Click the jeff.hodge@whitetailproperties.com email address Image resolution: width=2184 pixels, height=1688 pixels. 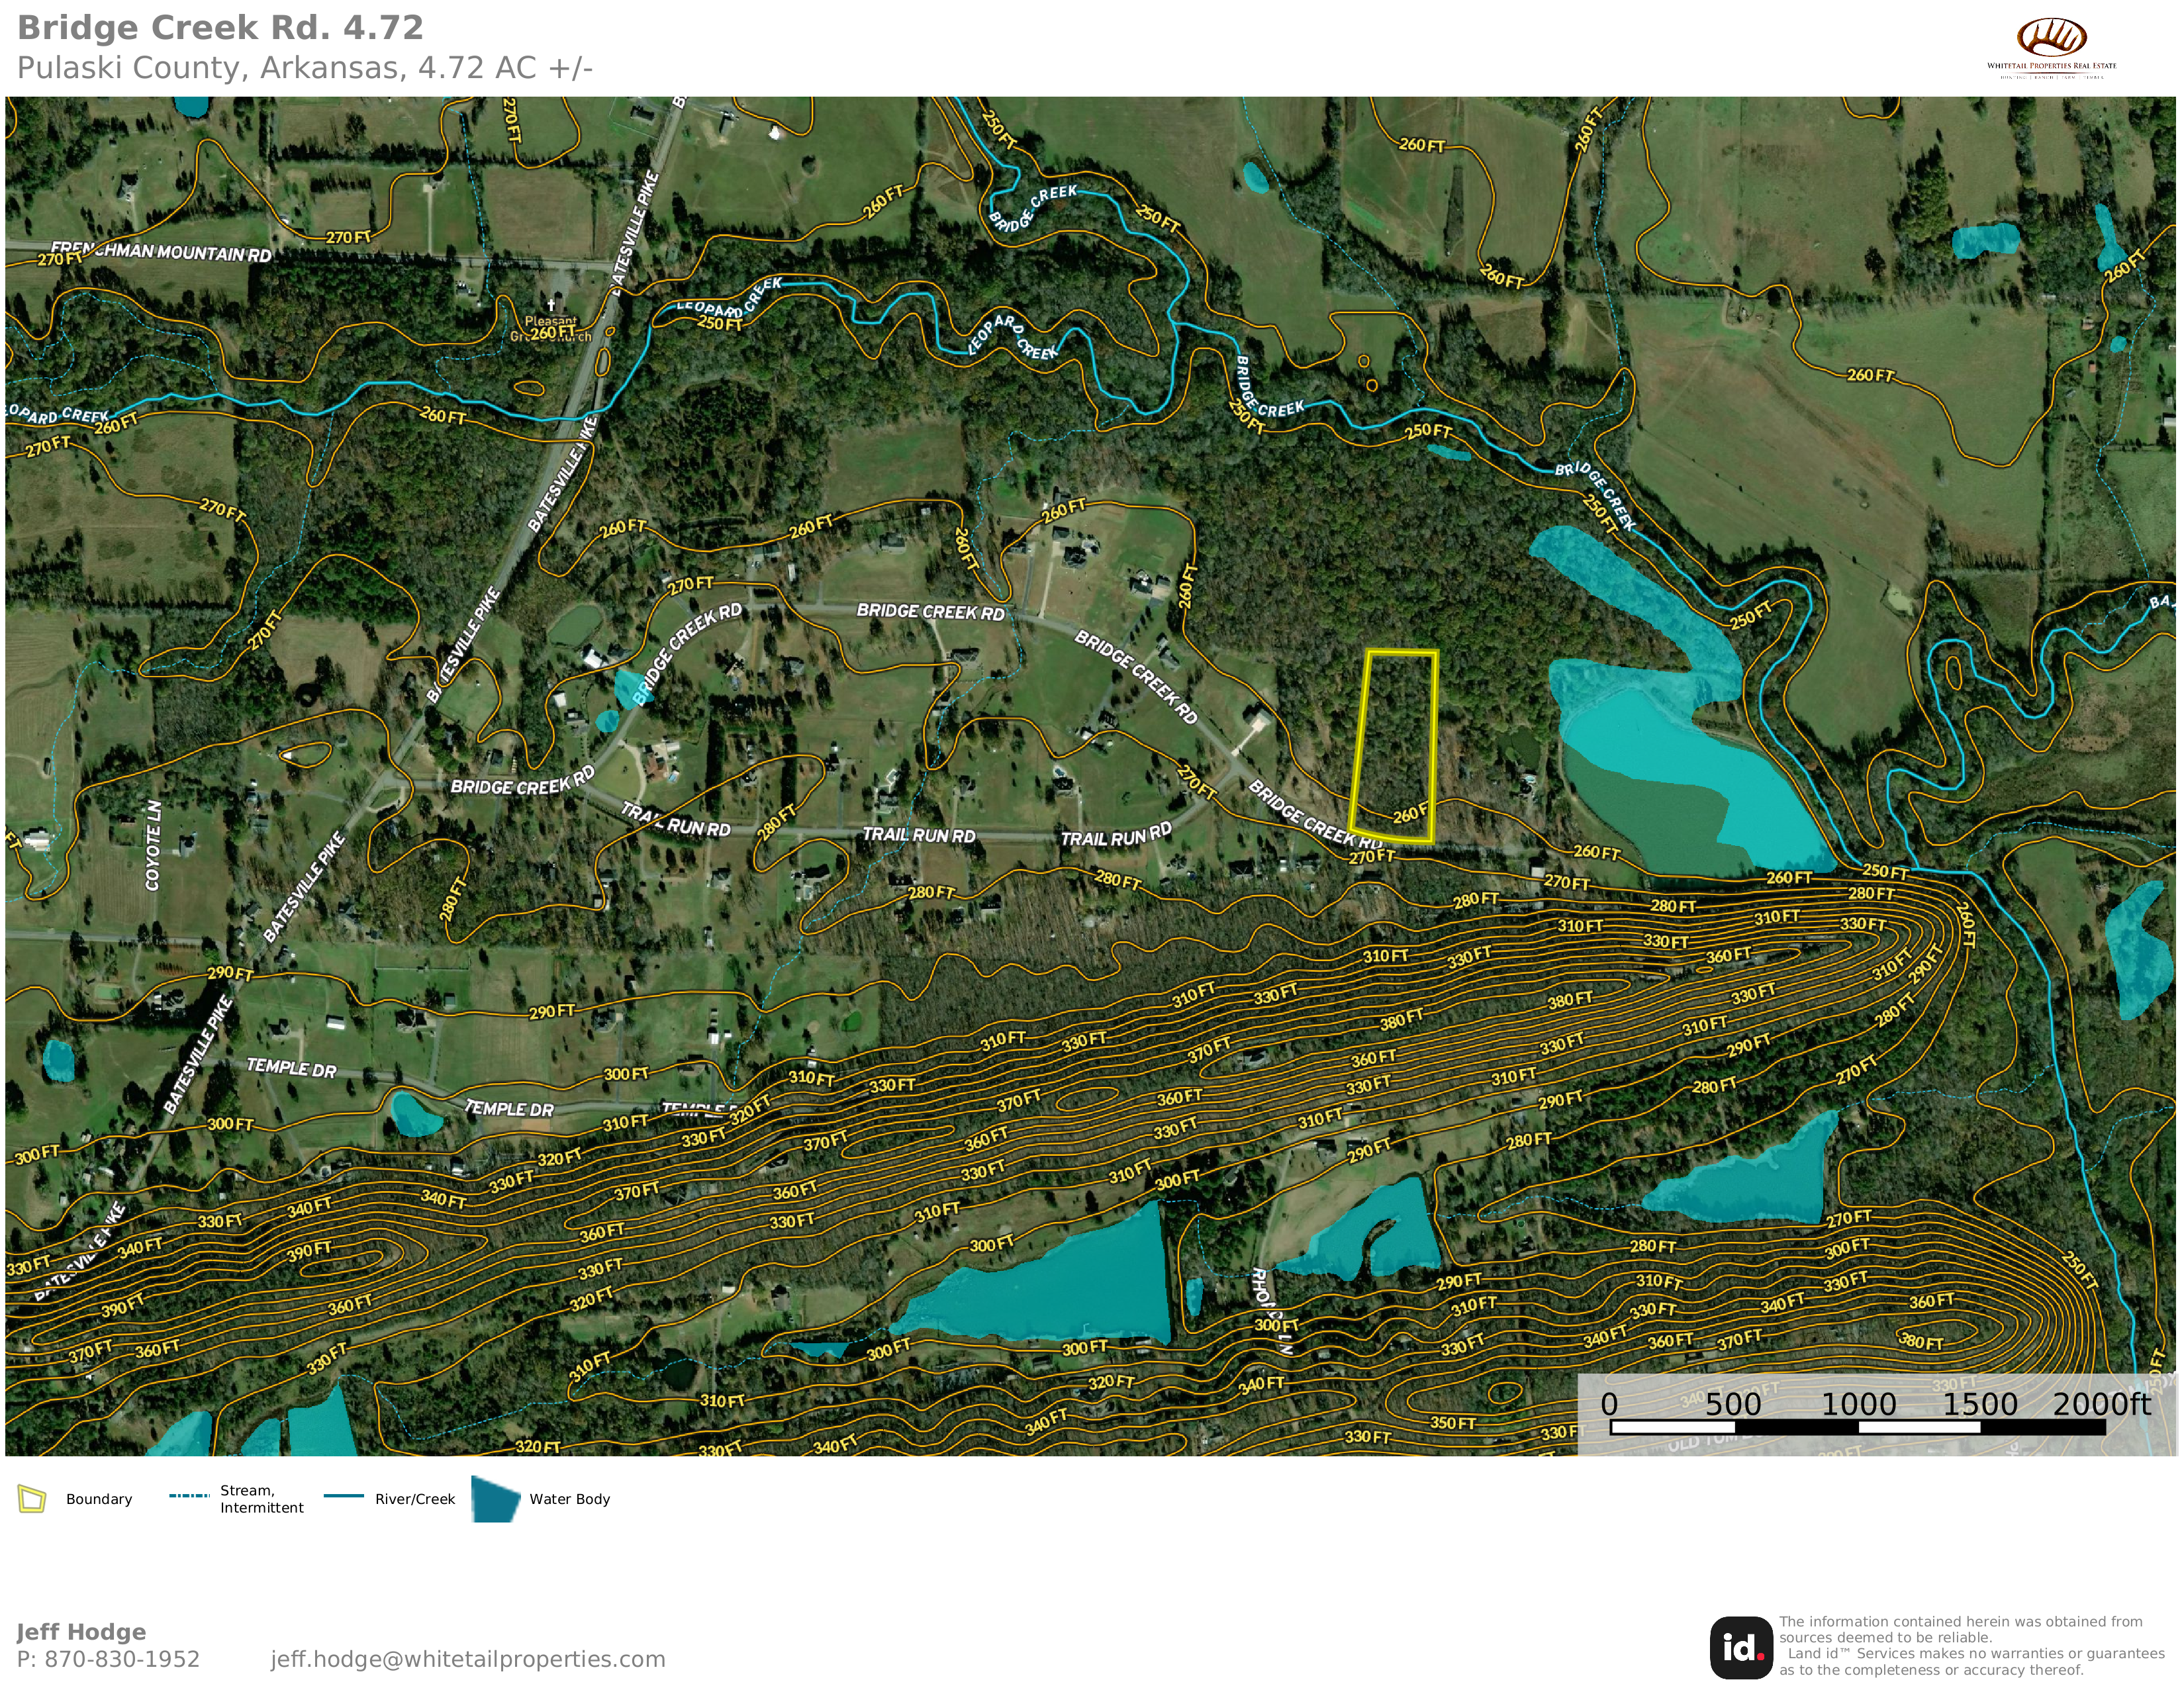(467, 1659)
